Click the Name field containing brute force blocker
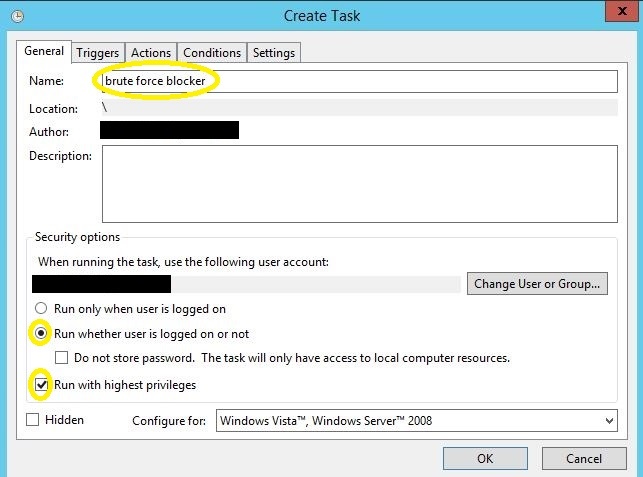 (360, 81)
